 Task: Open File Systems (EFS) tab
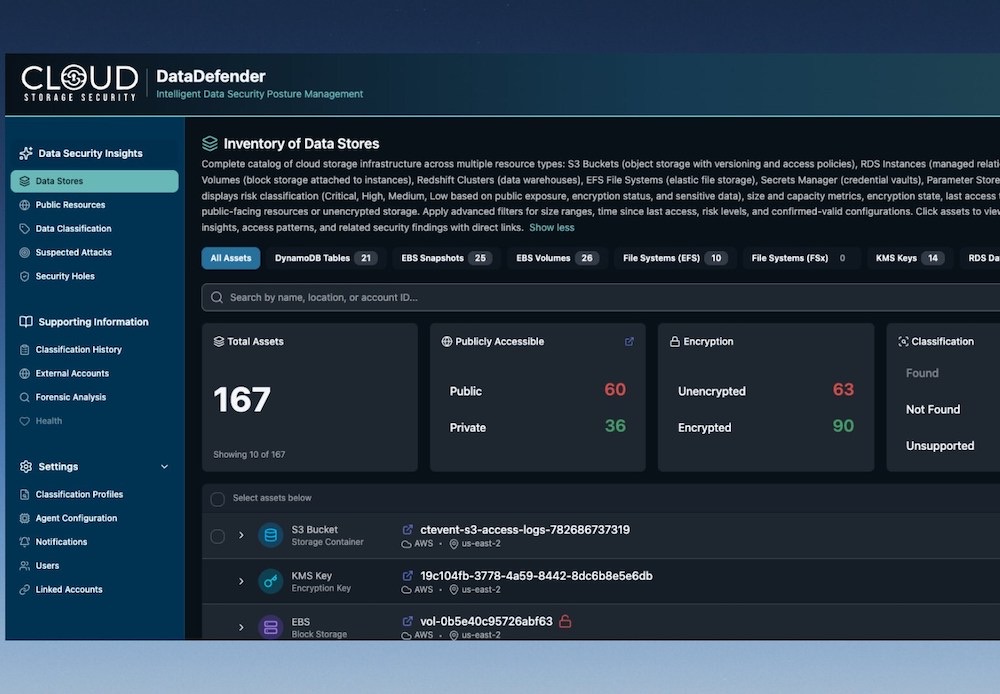click(x=673, y=258)
